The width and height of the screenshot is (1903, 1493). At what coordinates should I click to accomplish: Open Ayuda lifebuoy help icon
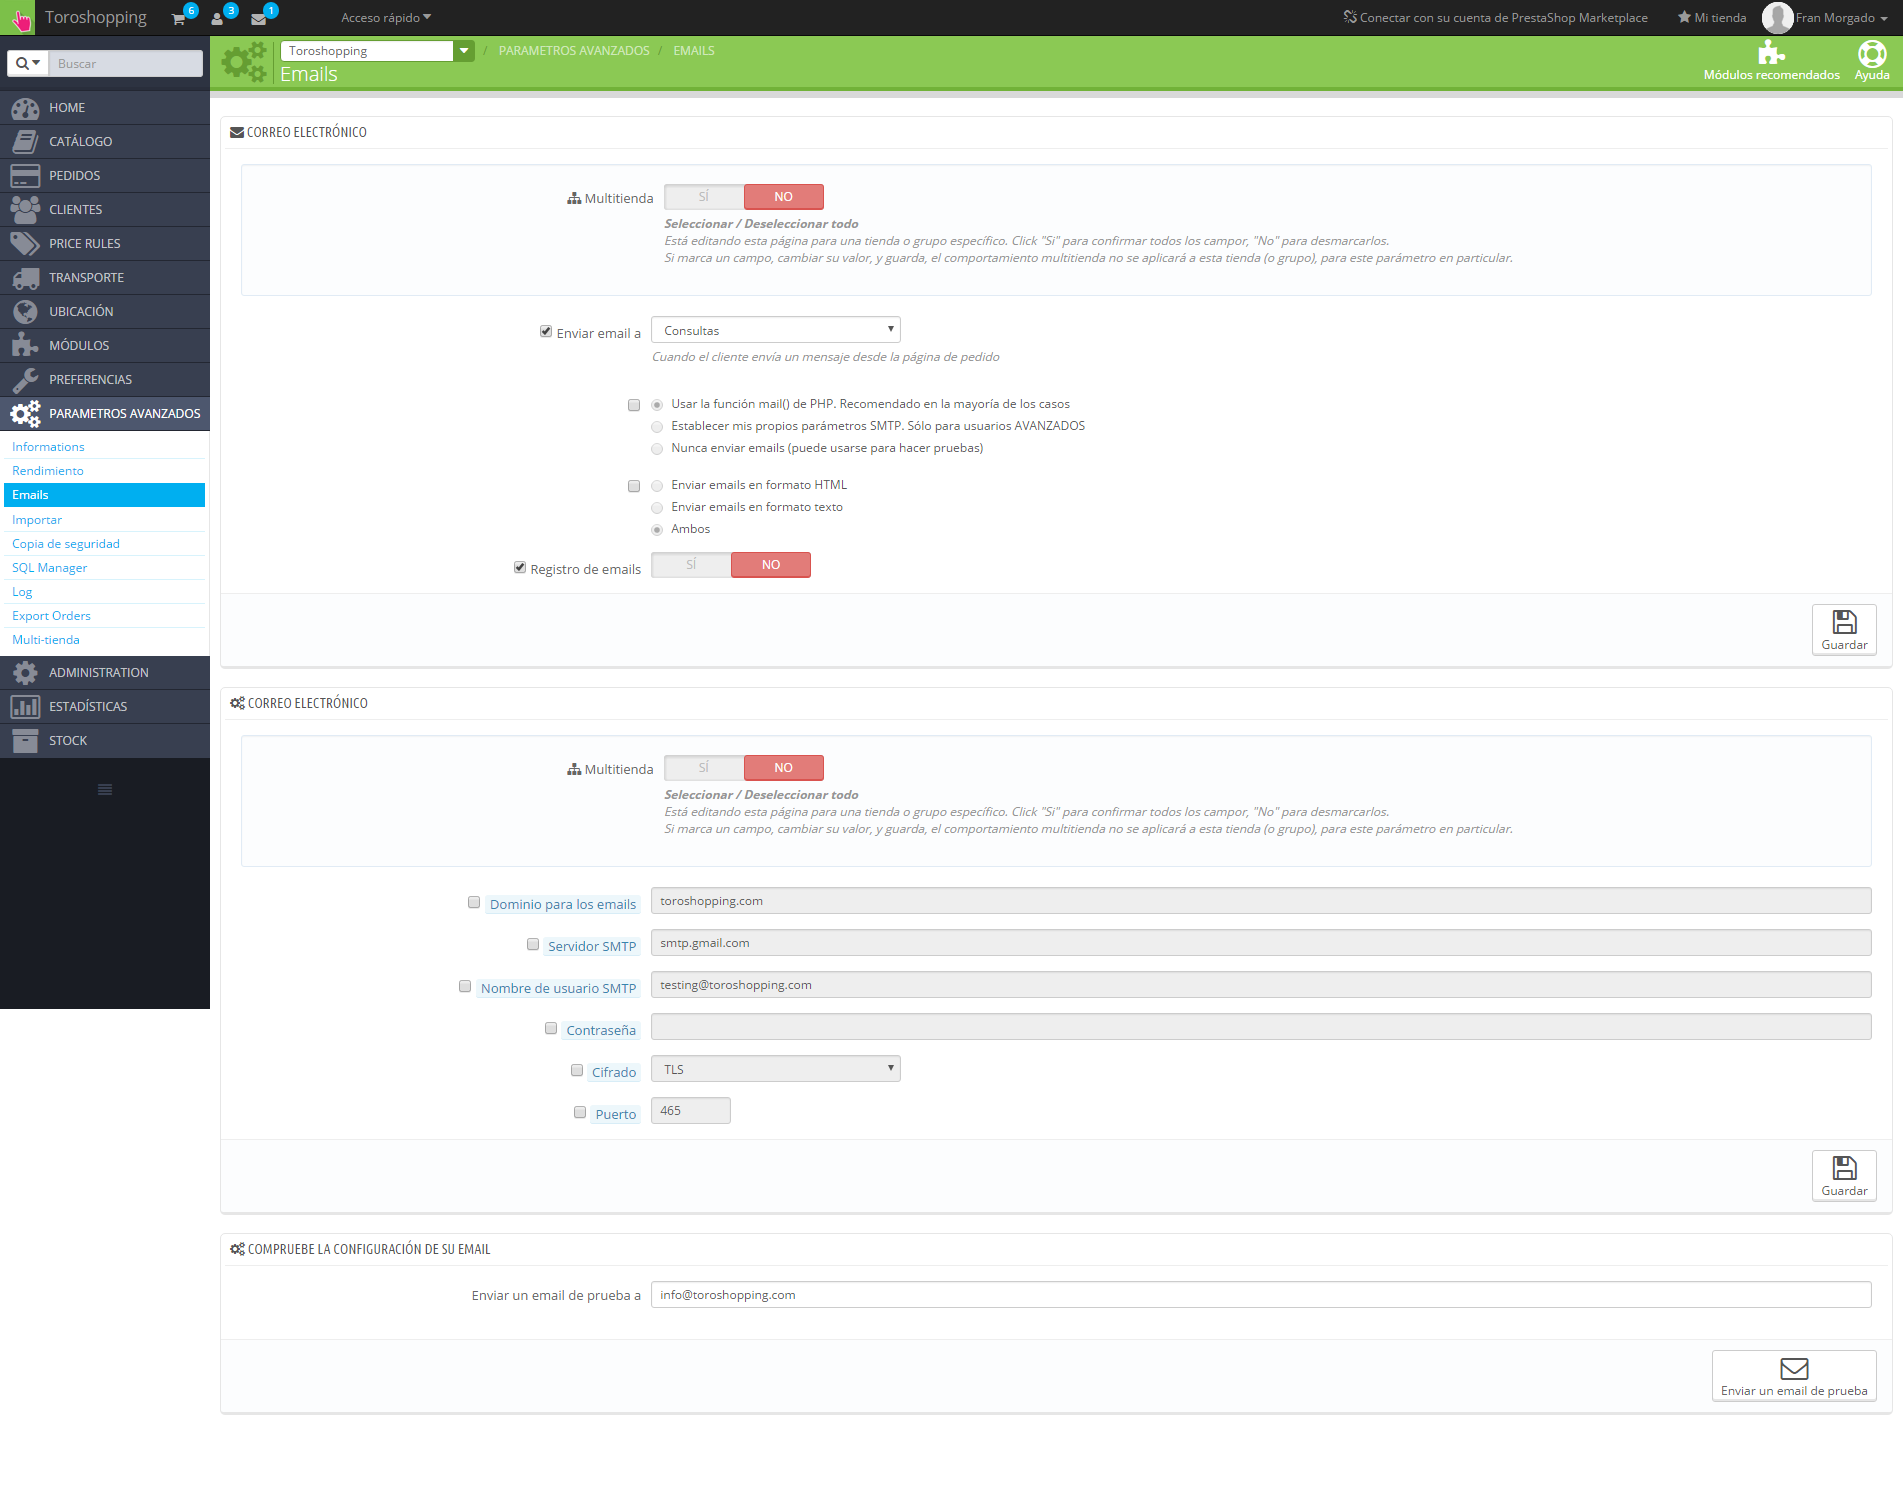click(1872, 52)
